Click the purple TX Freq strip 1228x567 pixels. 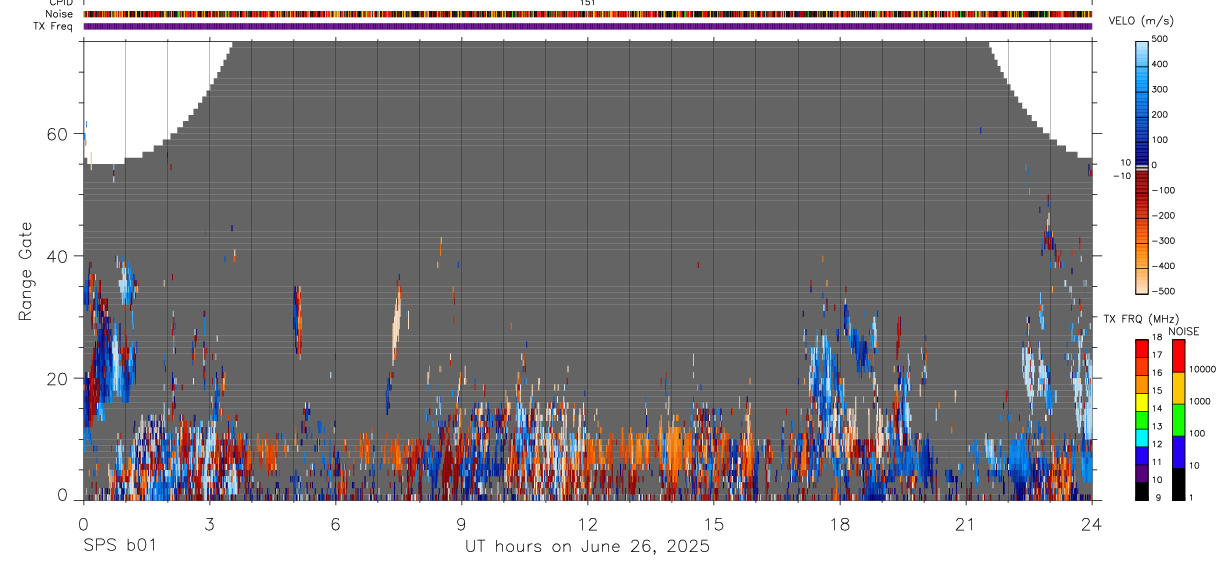587,26
